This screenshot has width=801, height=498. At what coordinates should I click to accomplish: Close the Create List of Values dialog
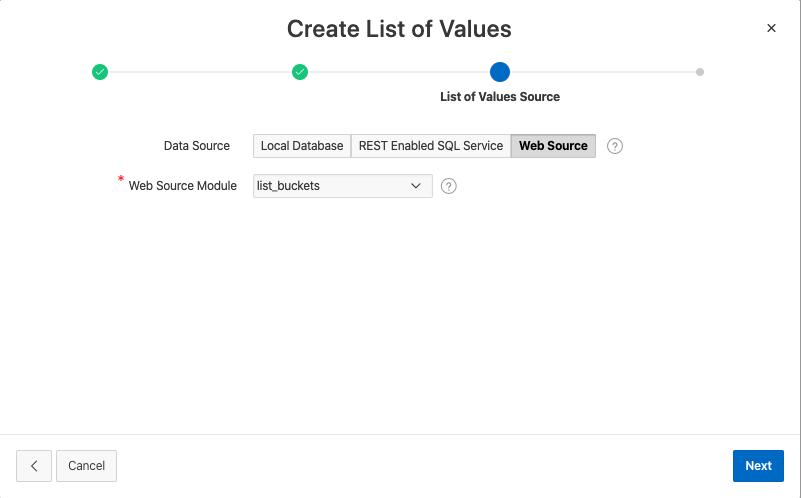[771, 28]
